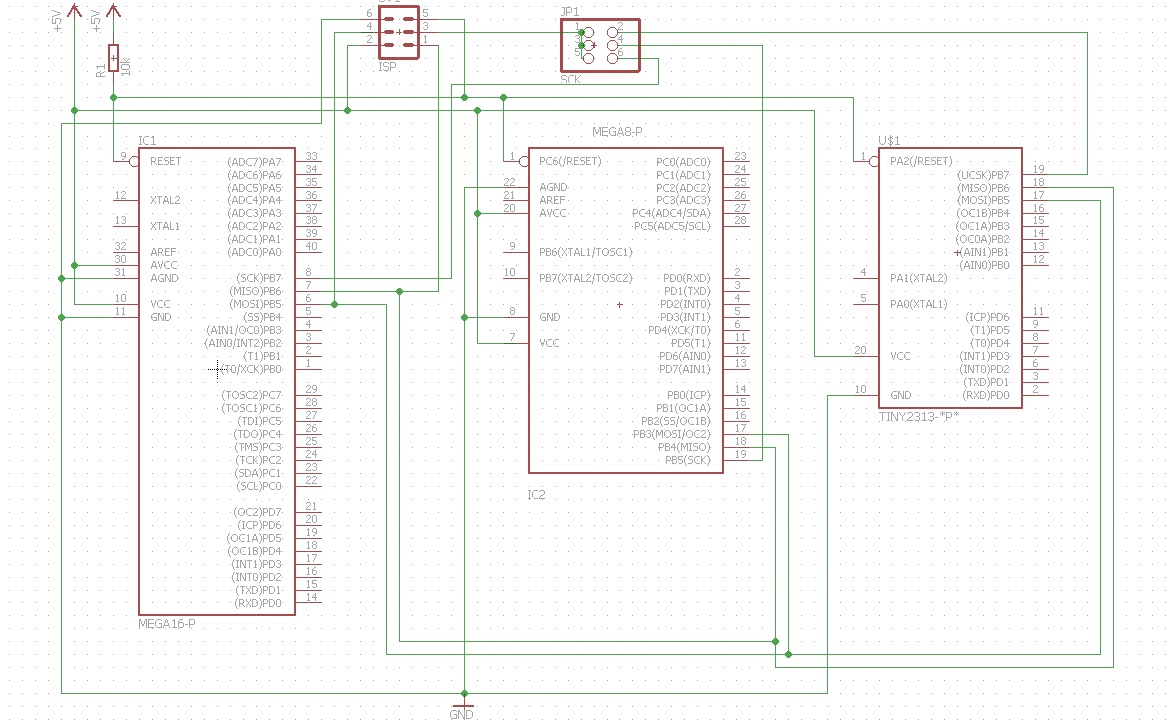Click the RESET pin on IC1
Image resolution: width=1173 pixels, height=722 pixels.
165,161
